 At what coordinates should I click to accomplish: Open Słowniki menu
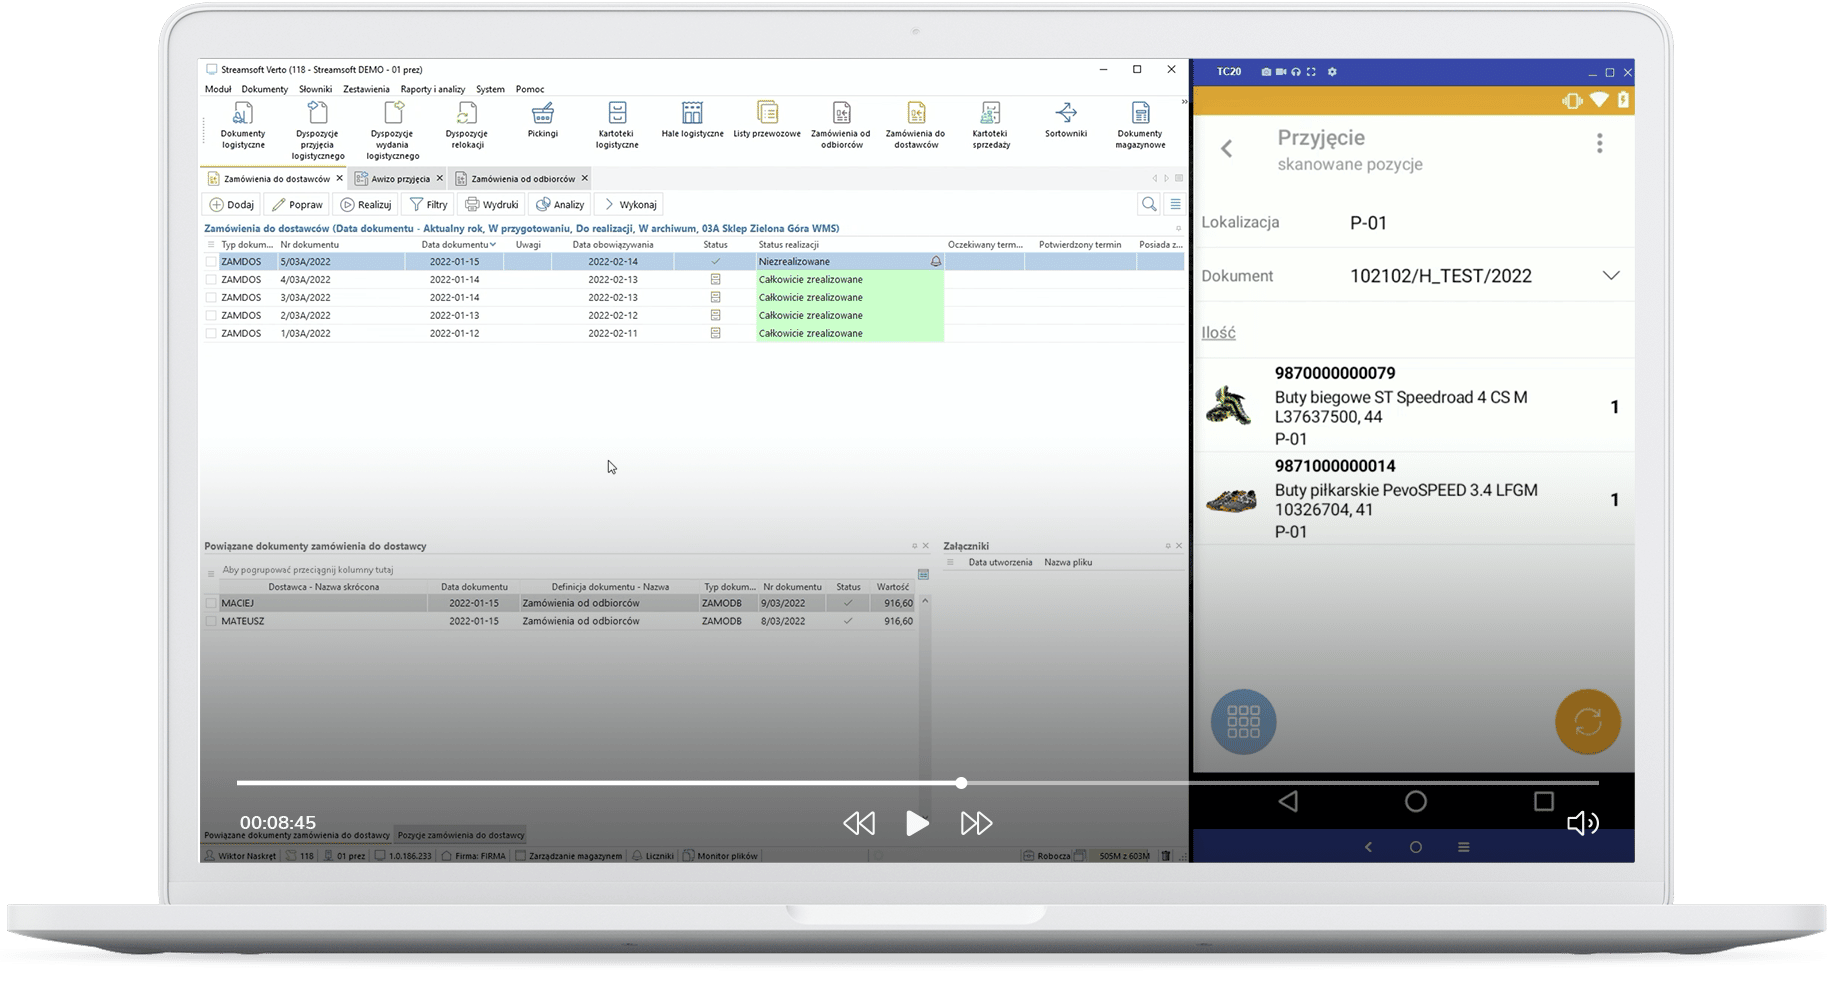coord(315,89)
